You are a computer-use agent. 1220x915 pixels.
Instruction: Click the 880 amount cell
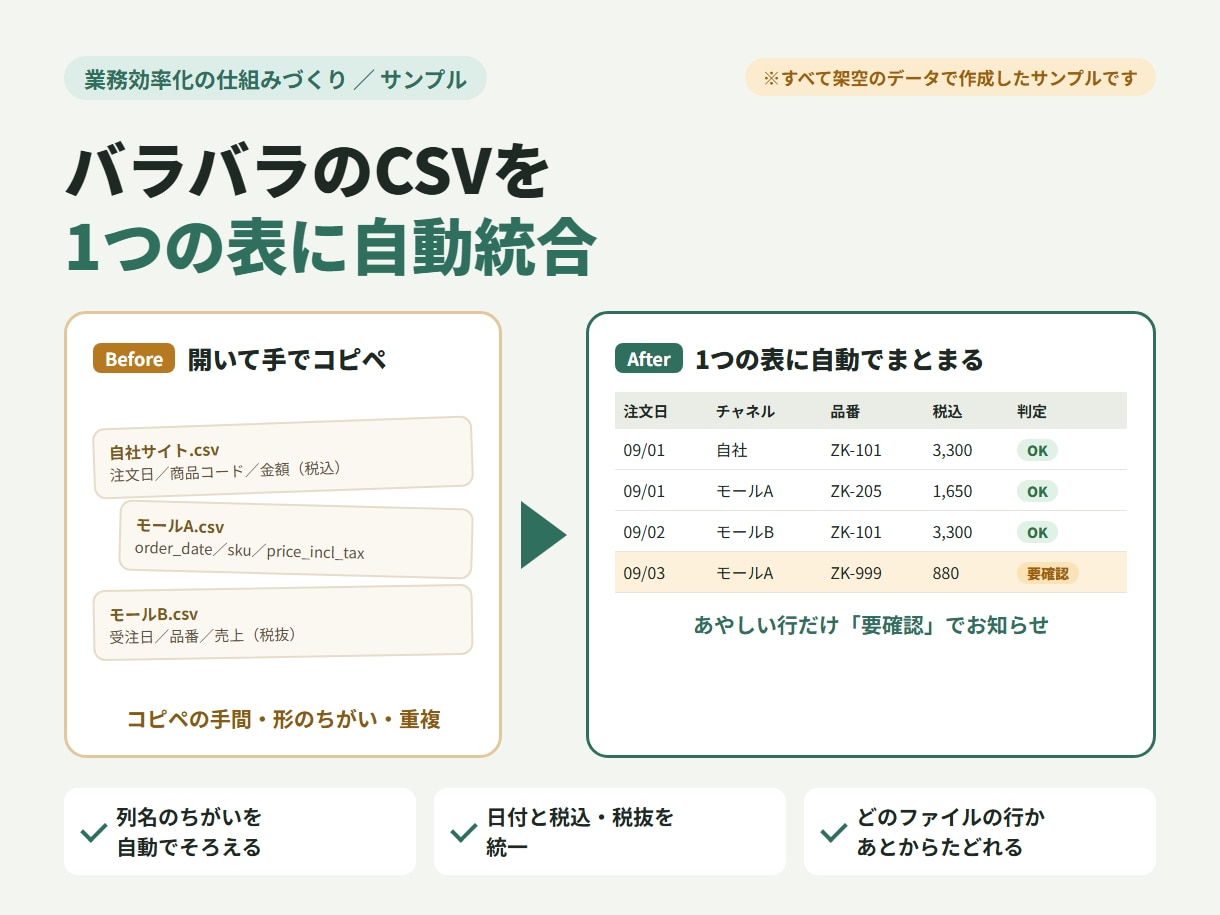(x=945, y=573)
